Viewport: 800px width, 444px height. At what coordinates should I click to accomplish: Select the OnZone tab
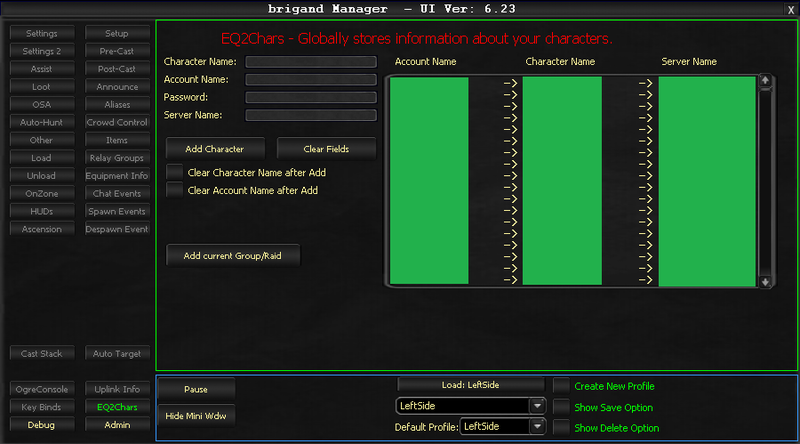42,193
